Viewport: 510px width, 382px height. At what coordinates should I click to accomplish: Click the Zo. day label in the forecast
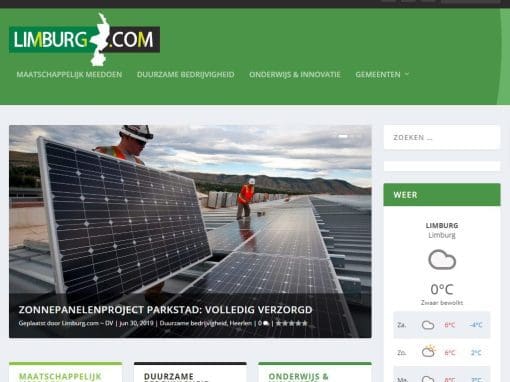pyautogui.click(x=402, y=352)
